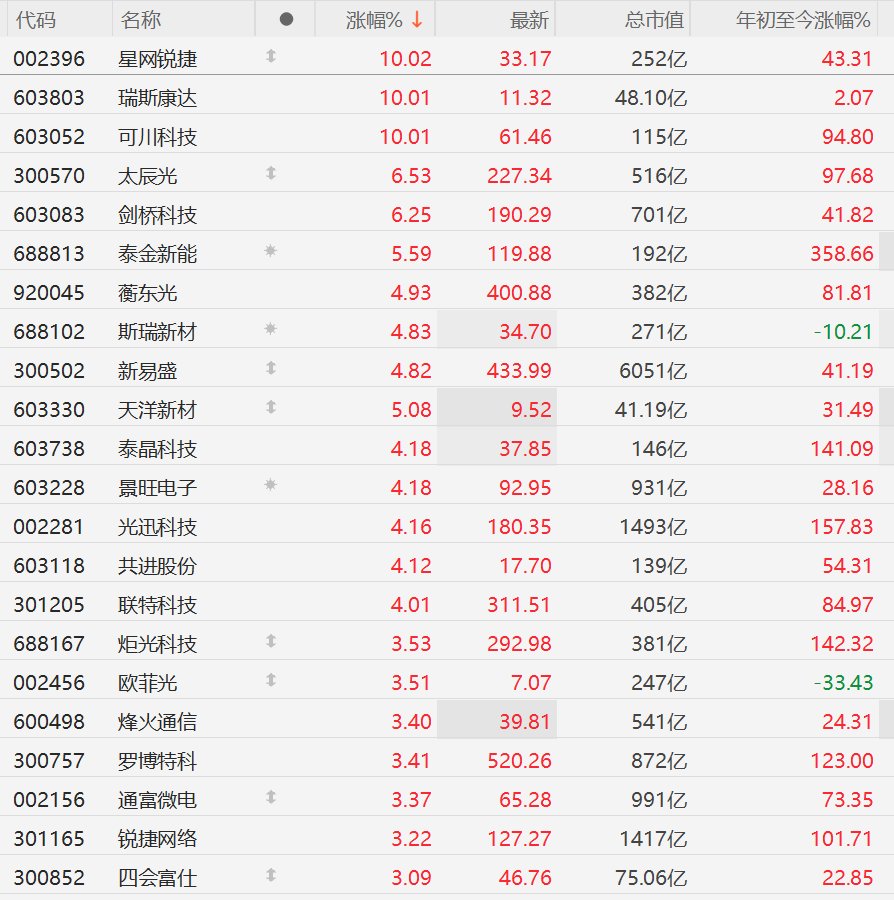Screen dimensions: 894x900
Task: Click market cap 701亿
Action: point(659,215)
